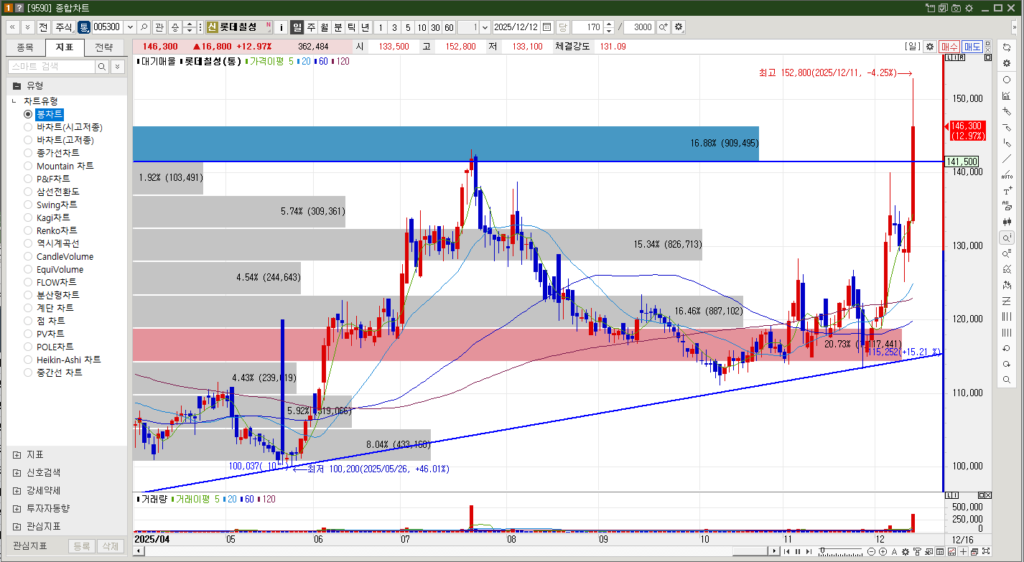Select the trend line drawing tool
Screen dimensions: 1024x562
pyautogui.click(x=1006, y=158)
